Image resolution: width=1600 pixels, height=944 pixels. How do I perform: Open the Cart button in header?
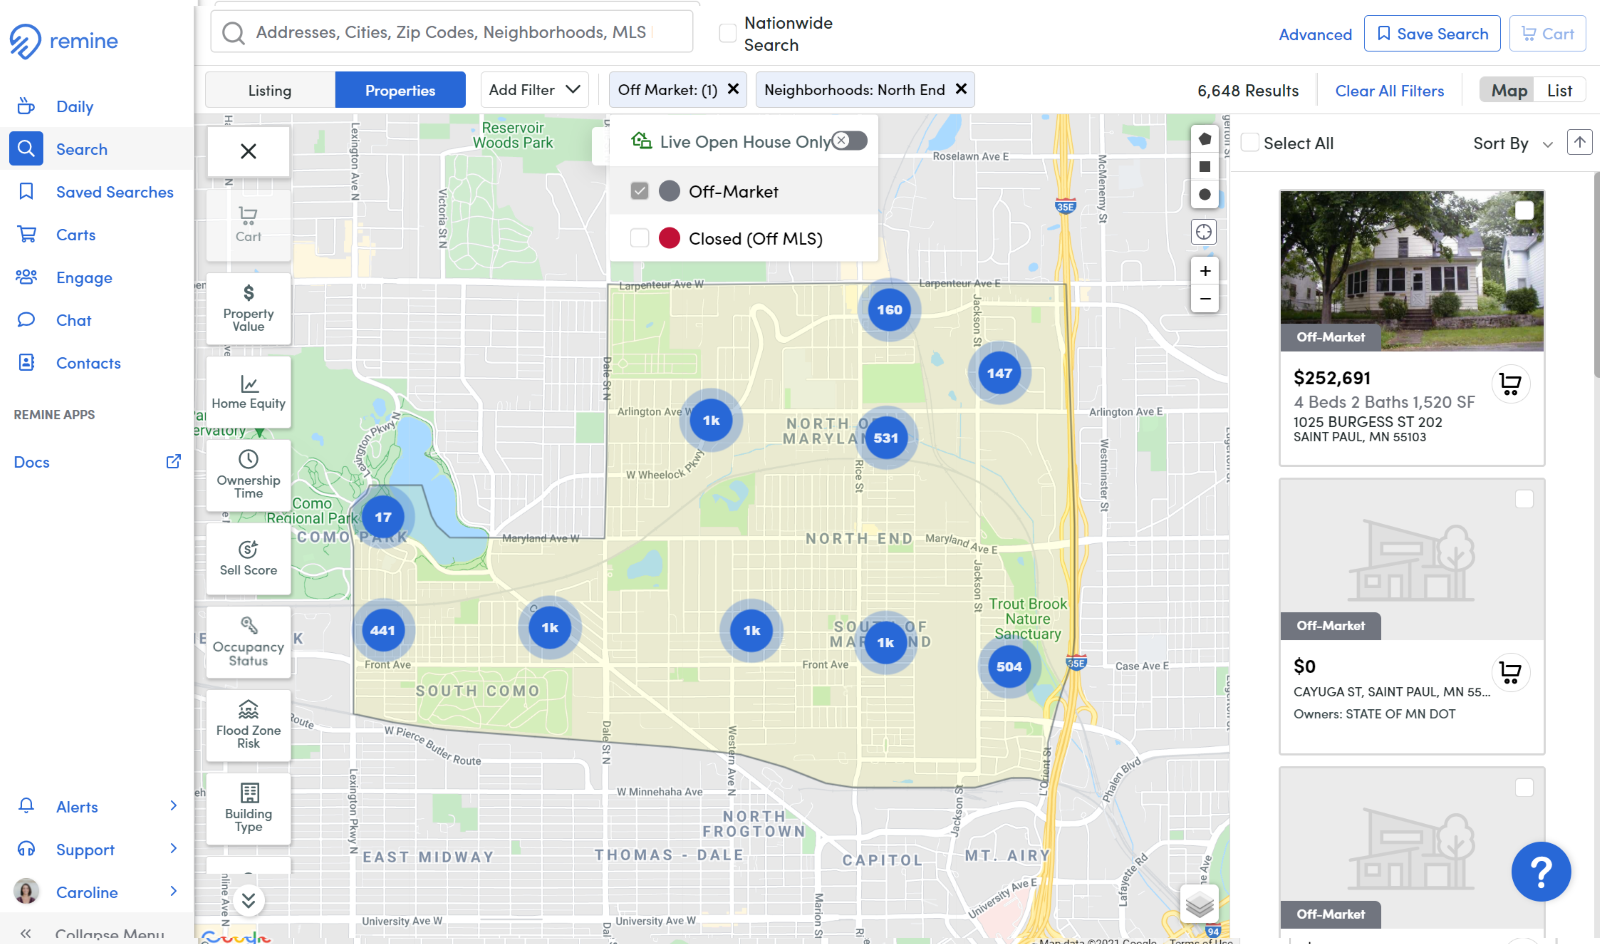click(1547, 33)
